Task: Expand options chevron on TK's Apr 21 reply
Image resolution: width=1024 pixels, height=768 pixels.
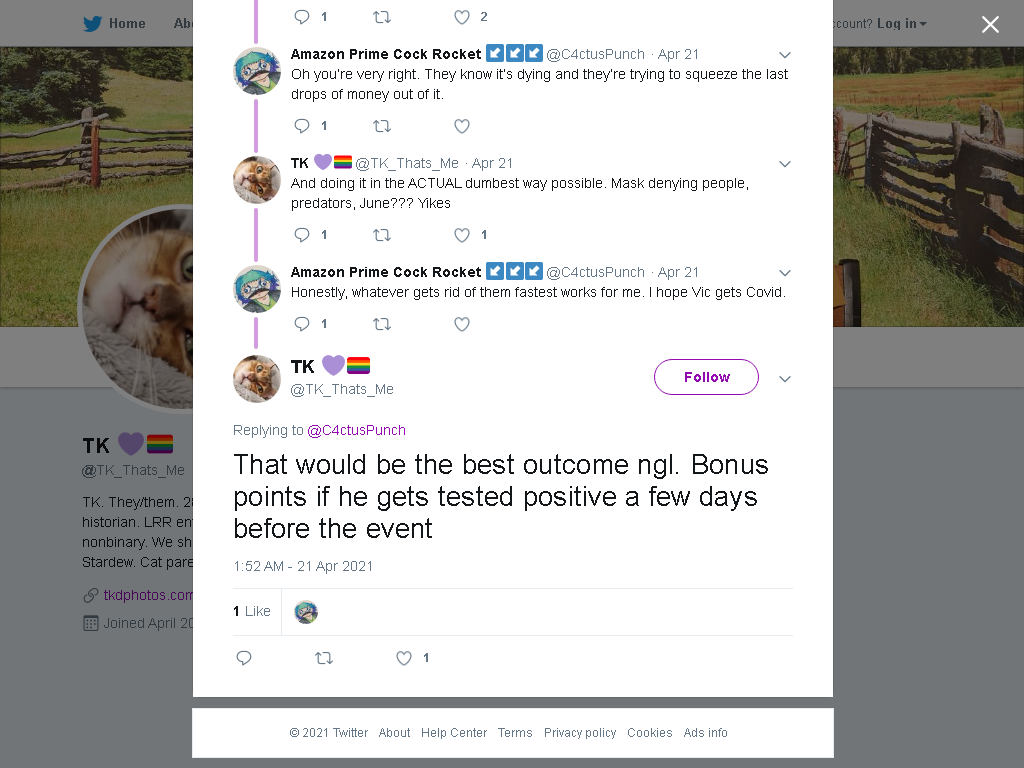Action: click(x=785, y=164)
